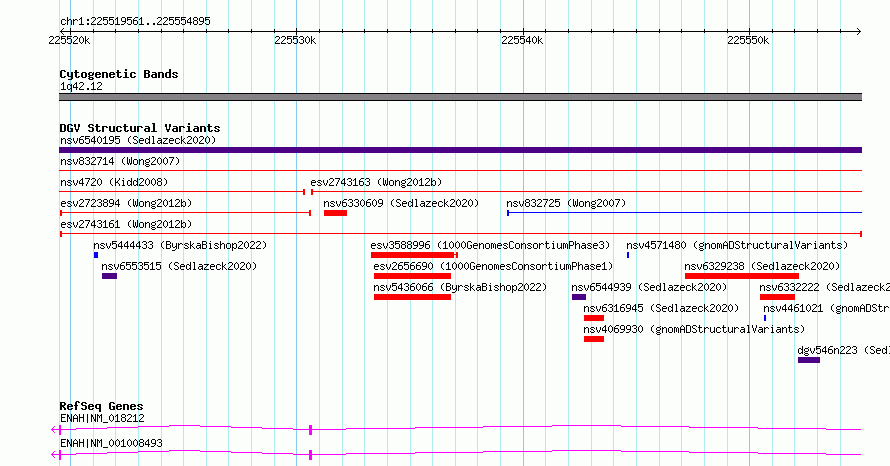The width and height of the screenshot is (890, 466).
Task: Click the purple dgv546n223 variant bar
Action: pos(809,360)
